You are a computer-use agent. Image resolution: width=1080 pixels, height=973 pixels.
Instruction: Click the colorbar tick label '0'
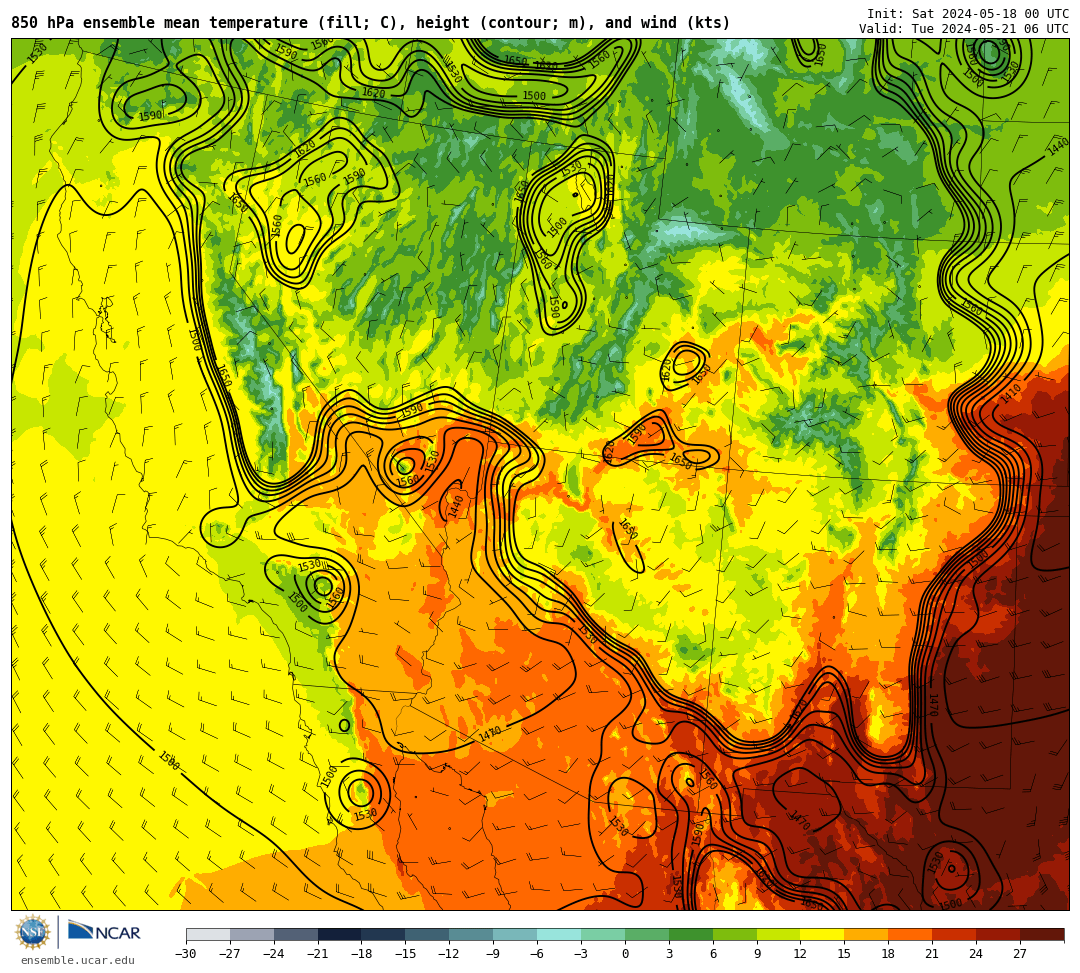(x=625, y=954)
